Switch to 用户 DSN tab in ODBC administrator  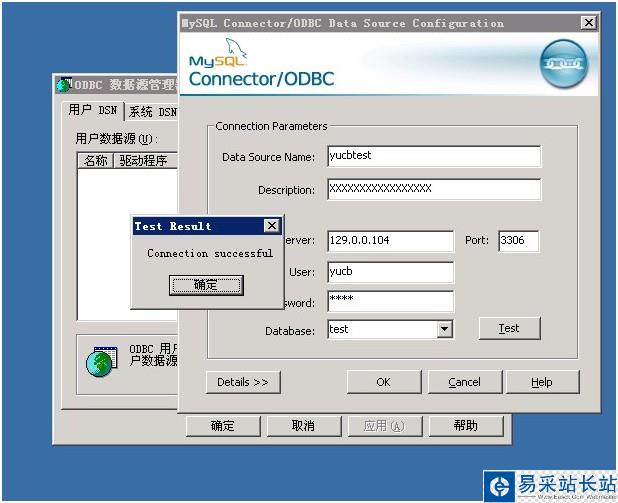click(x=93, y=110)
